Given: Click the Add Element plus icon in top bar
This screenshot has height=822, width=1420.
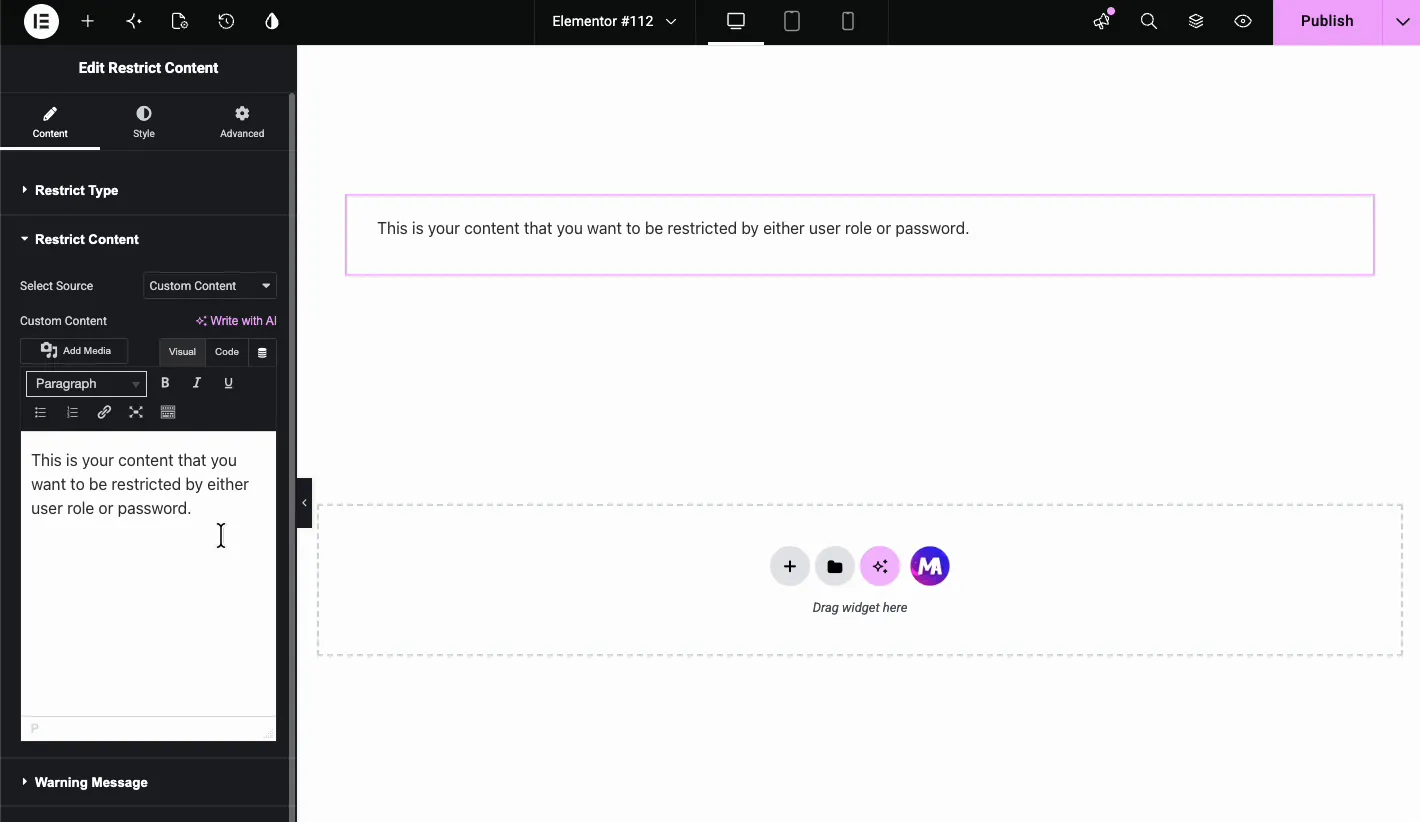Looking at the screenshot, I should (x=88, y=21).
